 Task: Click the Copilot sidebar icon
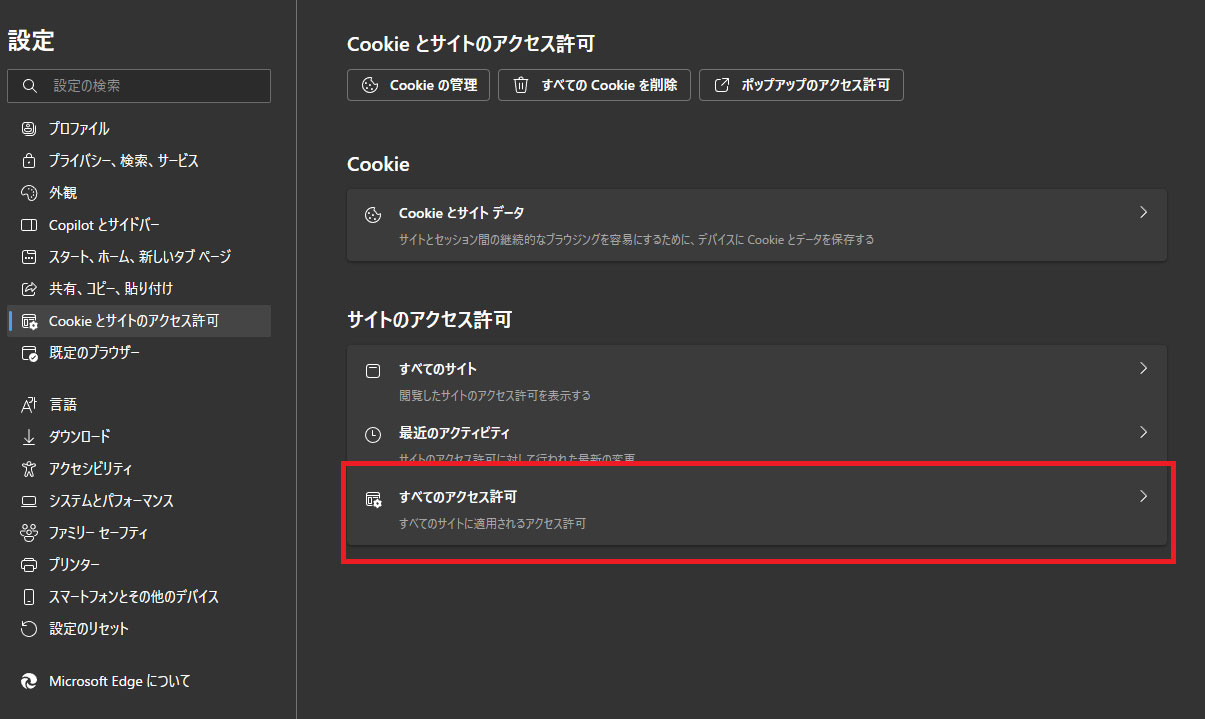click(29, 225)
